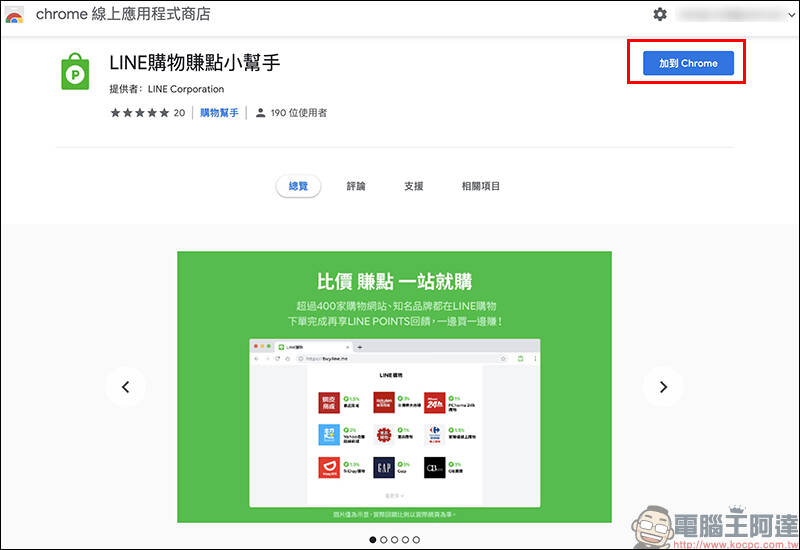Click the 190 位使用者 text
Viewport: 800px width, 550px height.
pos(298,113)
